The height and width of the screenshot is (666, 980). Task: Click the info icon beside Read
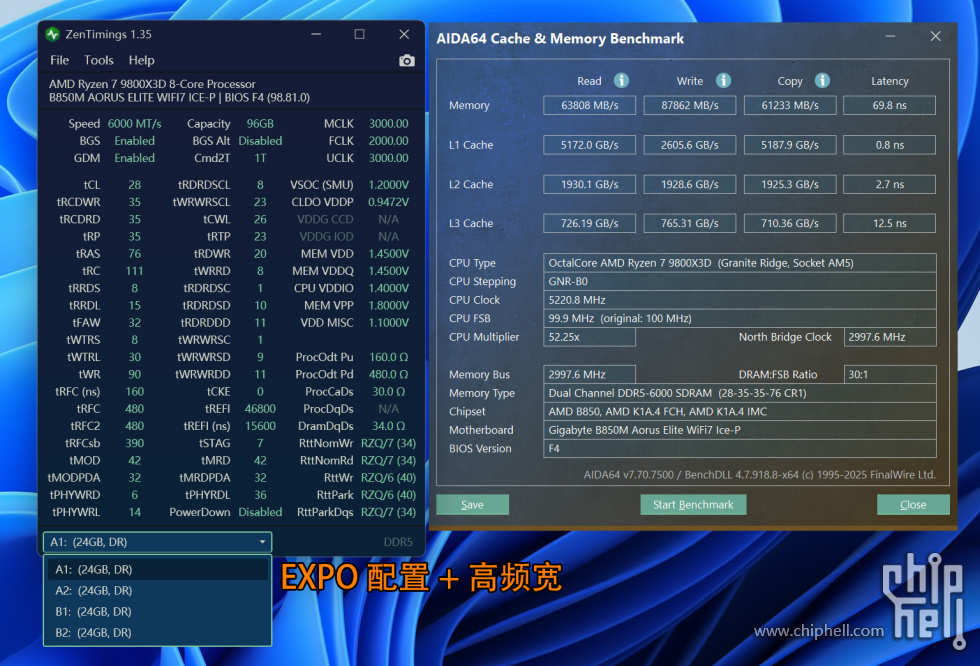click(621, 81)
